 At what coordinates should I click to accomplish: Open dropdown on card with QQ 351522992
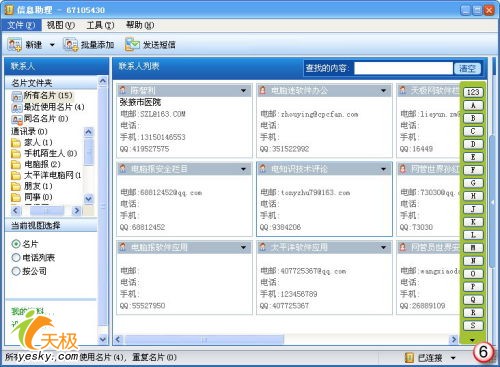tap(384, 90)
